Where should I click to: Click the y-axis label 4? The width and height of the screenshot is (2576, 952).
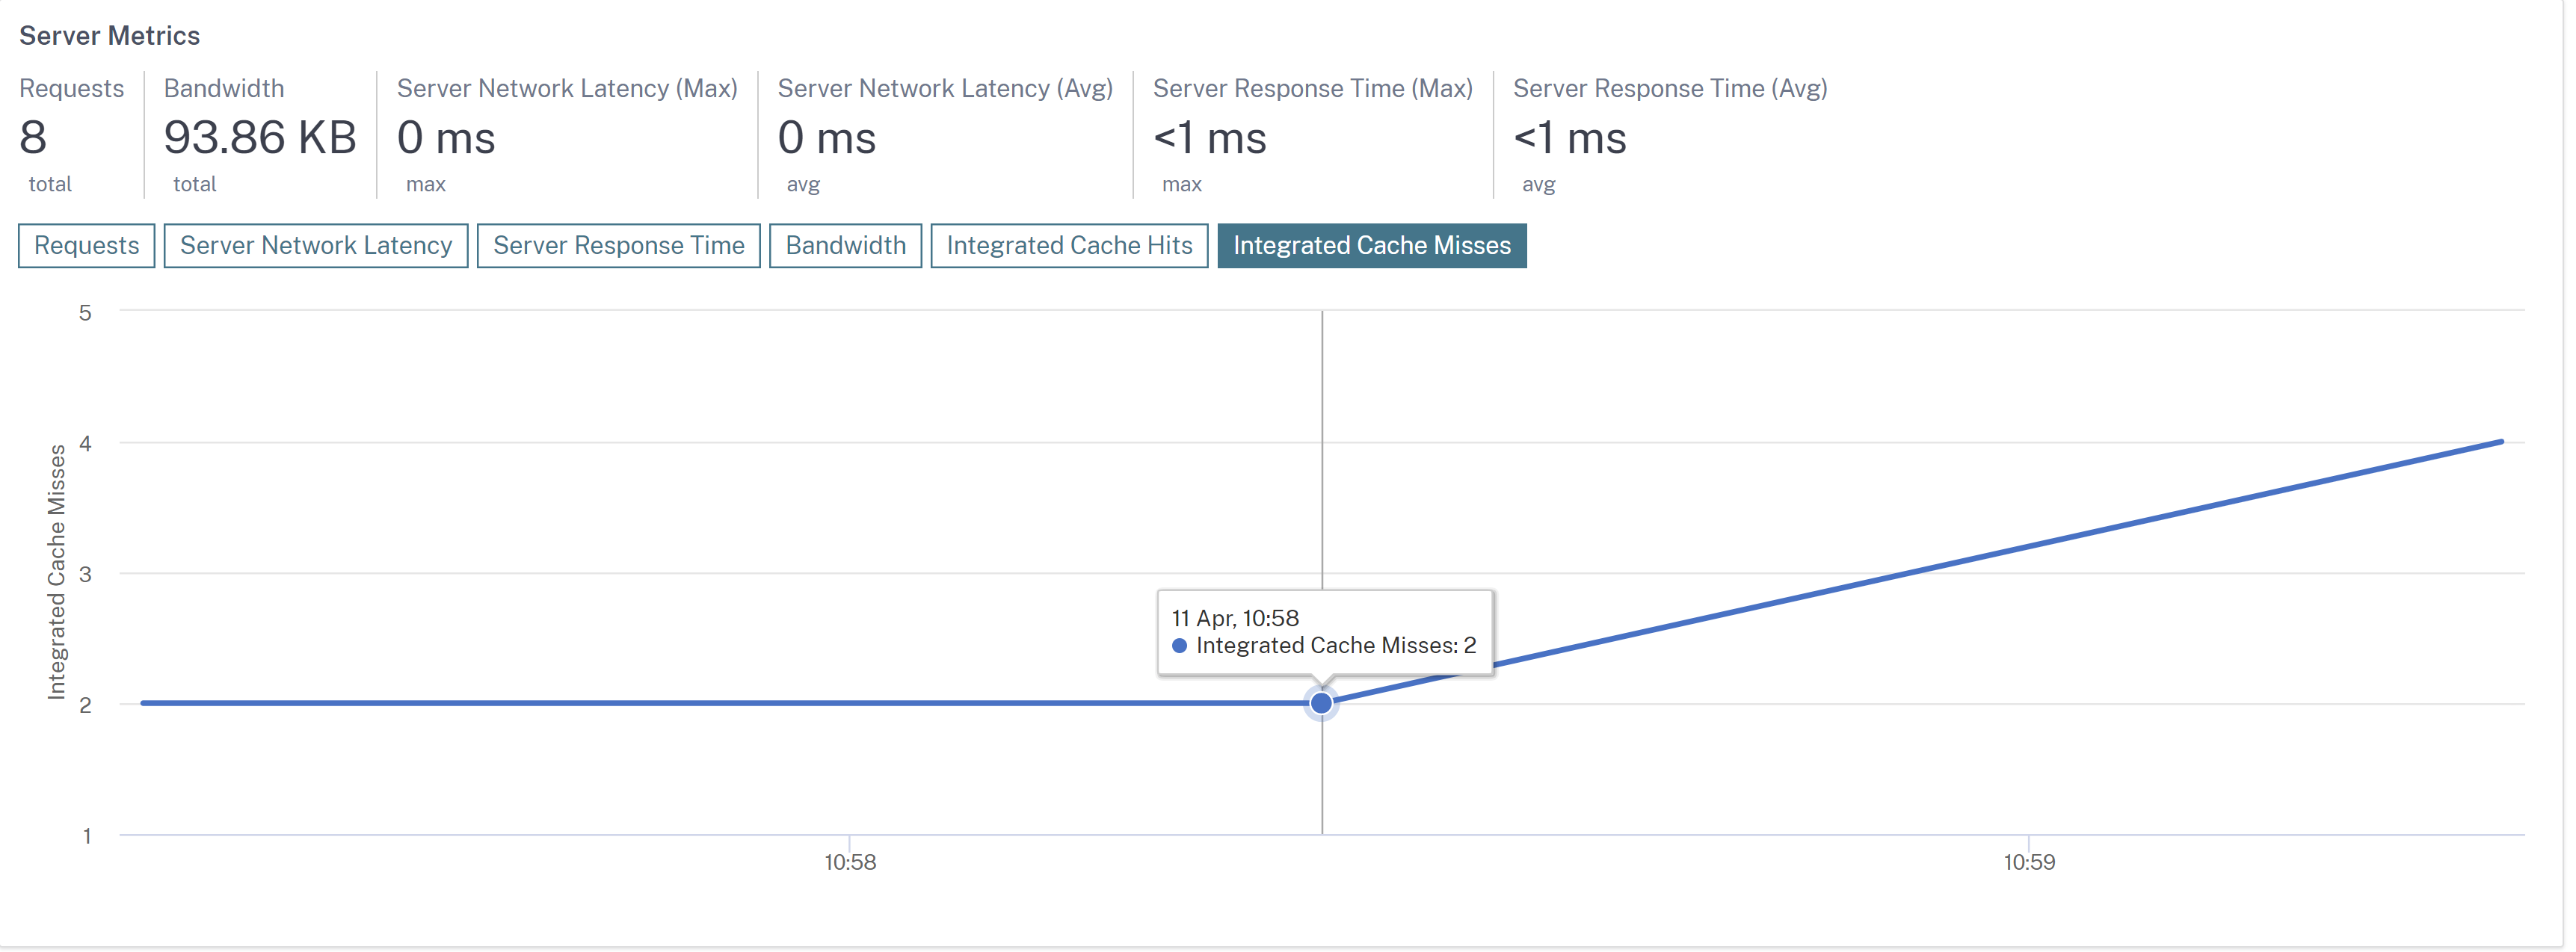point(85,443)
